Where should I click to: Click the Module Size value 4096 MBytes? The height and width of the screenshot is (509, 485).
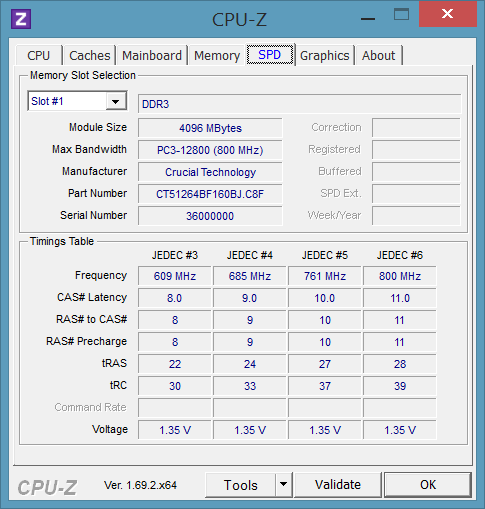point(210,128)
